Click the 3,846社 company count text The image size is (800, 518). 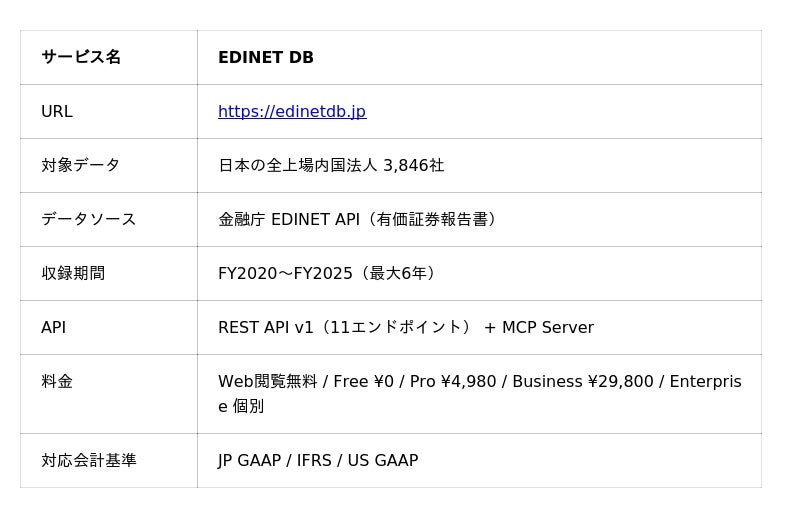413,166
